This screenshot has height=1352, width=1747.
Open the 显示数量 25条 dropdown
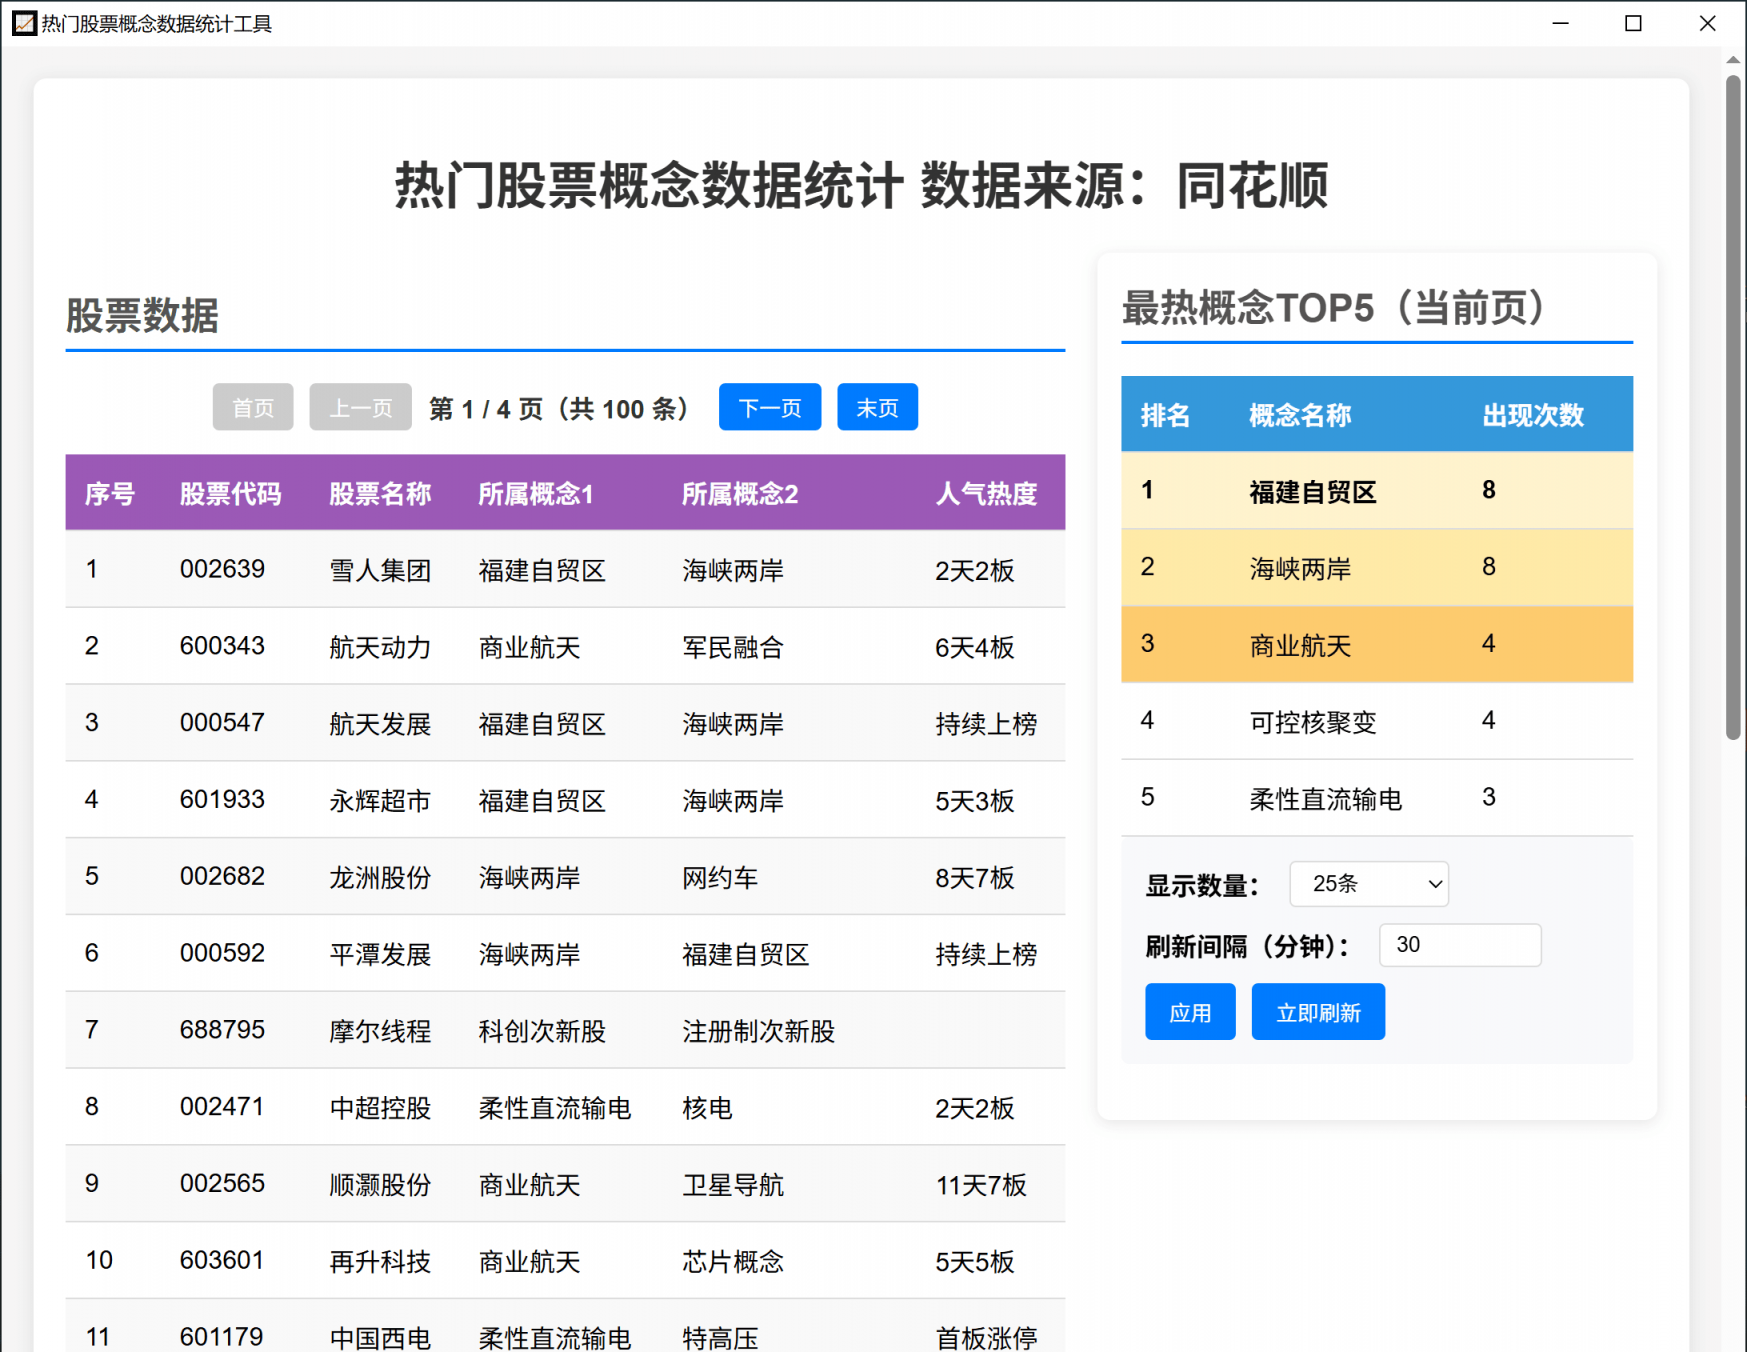click(x=1368, y=884)
